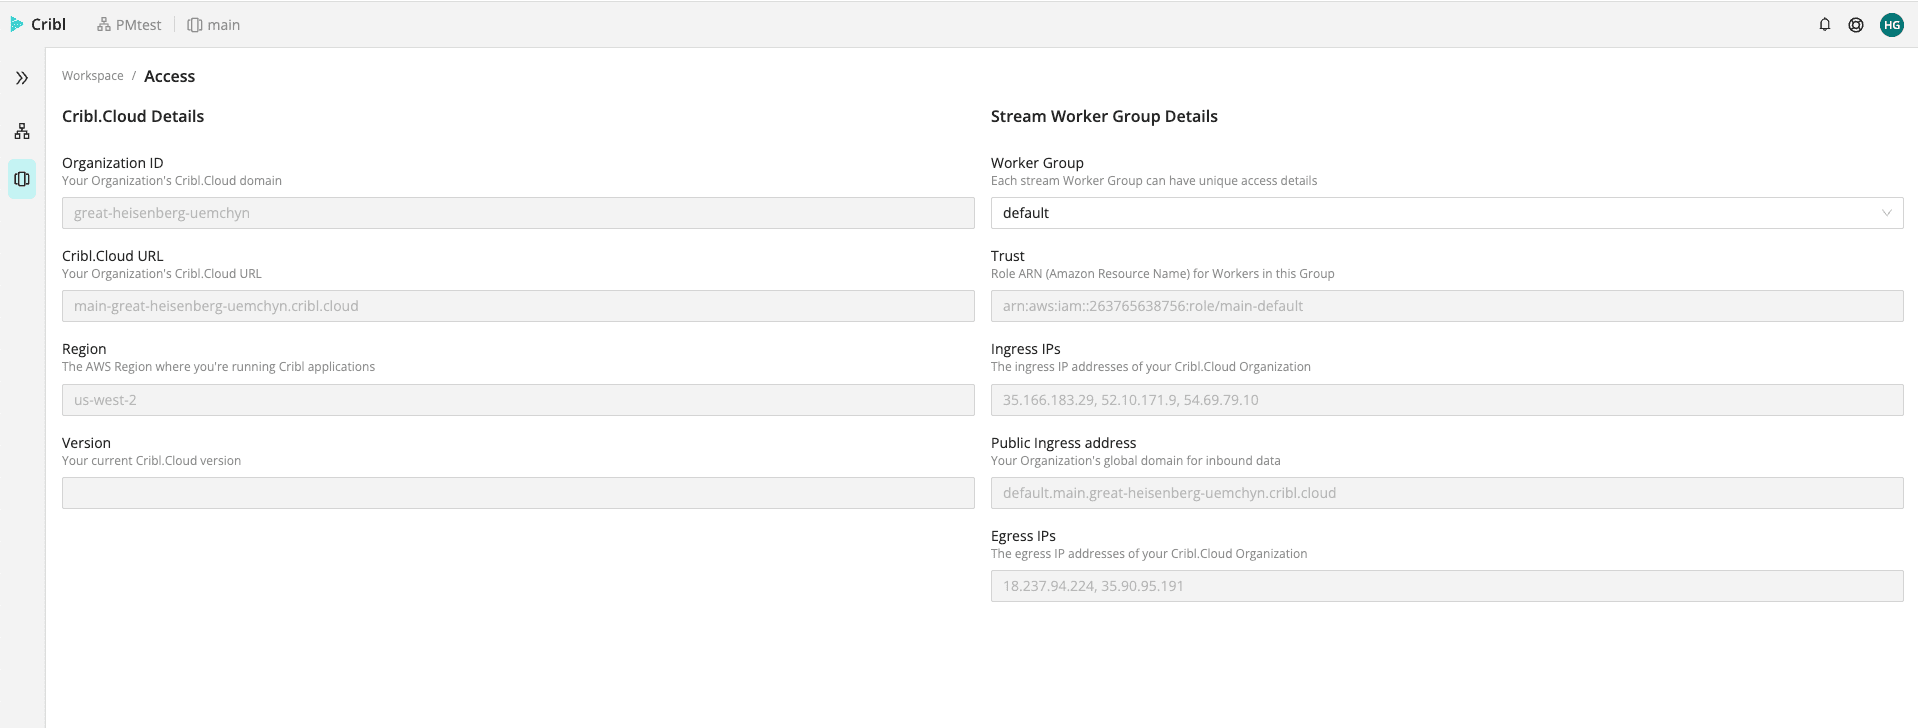Open the main workspace switcher
This screenshot has height=728, width=1918.
coord(214,25)
